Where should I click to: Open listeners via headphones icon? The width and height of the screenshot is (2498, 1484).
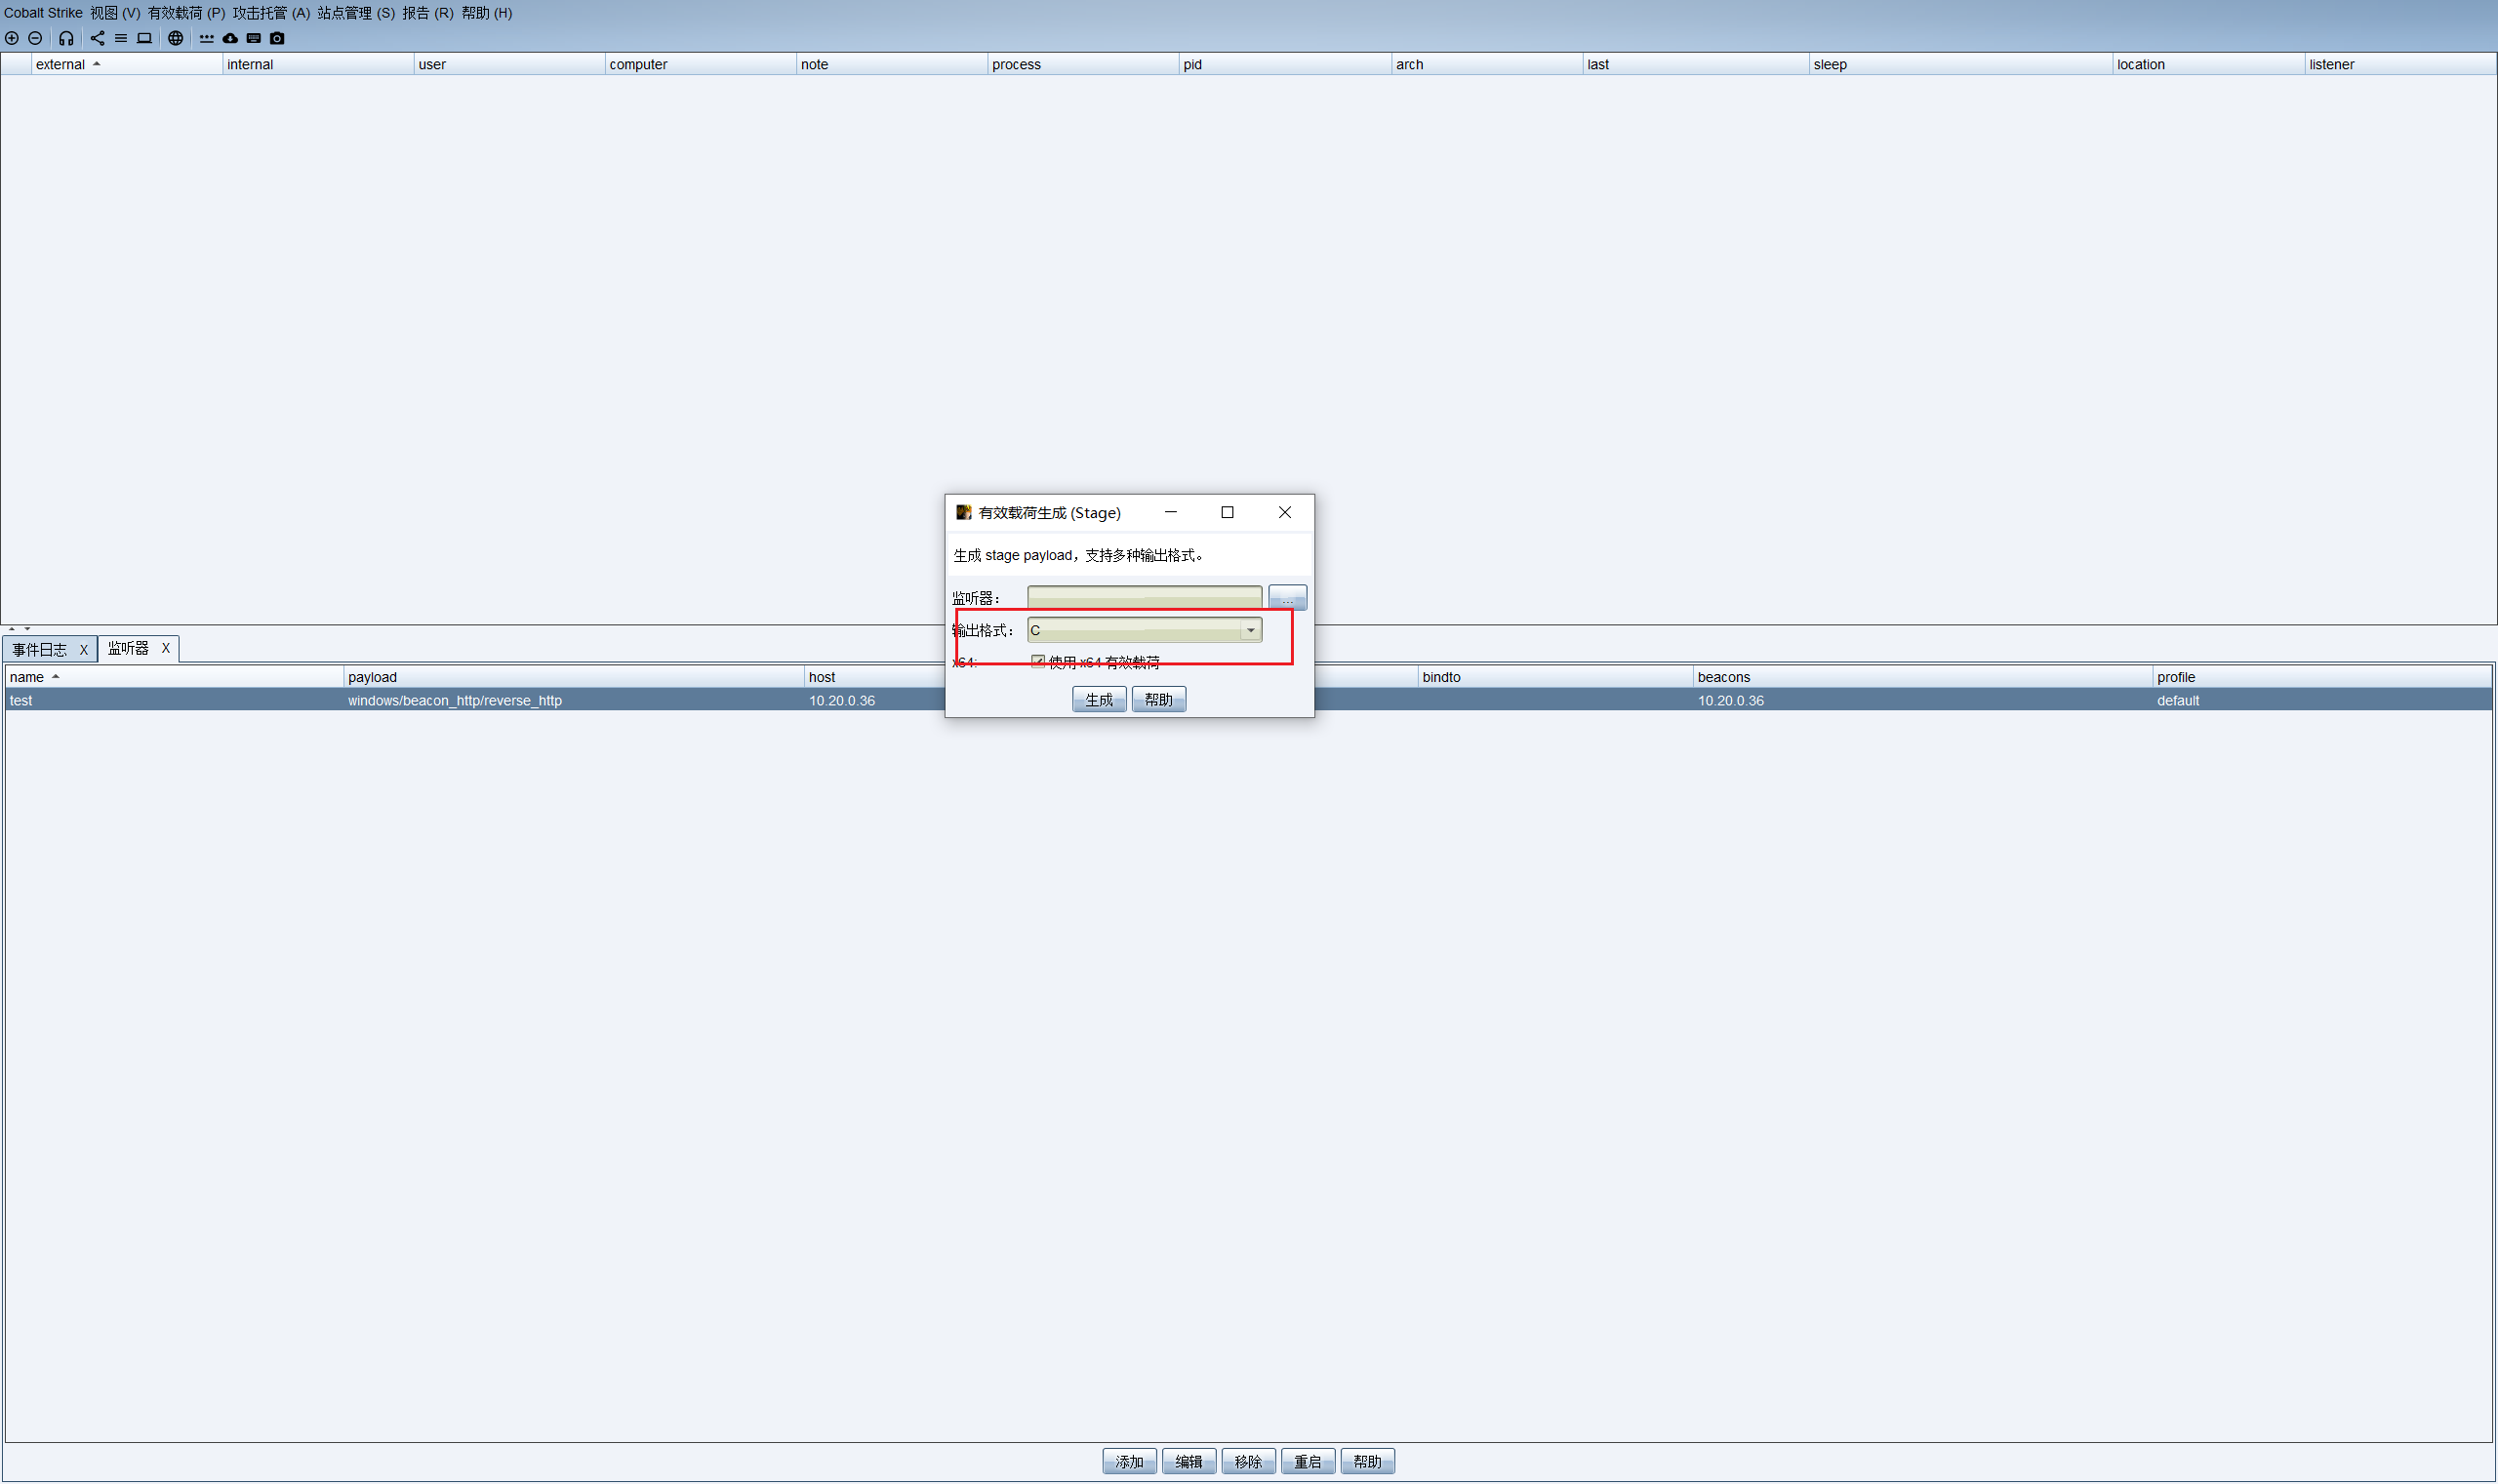[66, 38]
